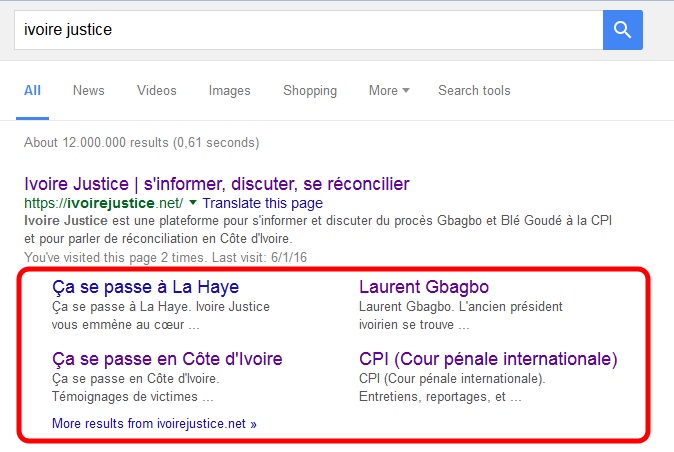The image size is (674, 452).
Task: Open the Videos tab
Action: (x=156, y=91)
